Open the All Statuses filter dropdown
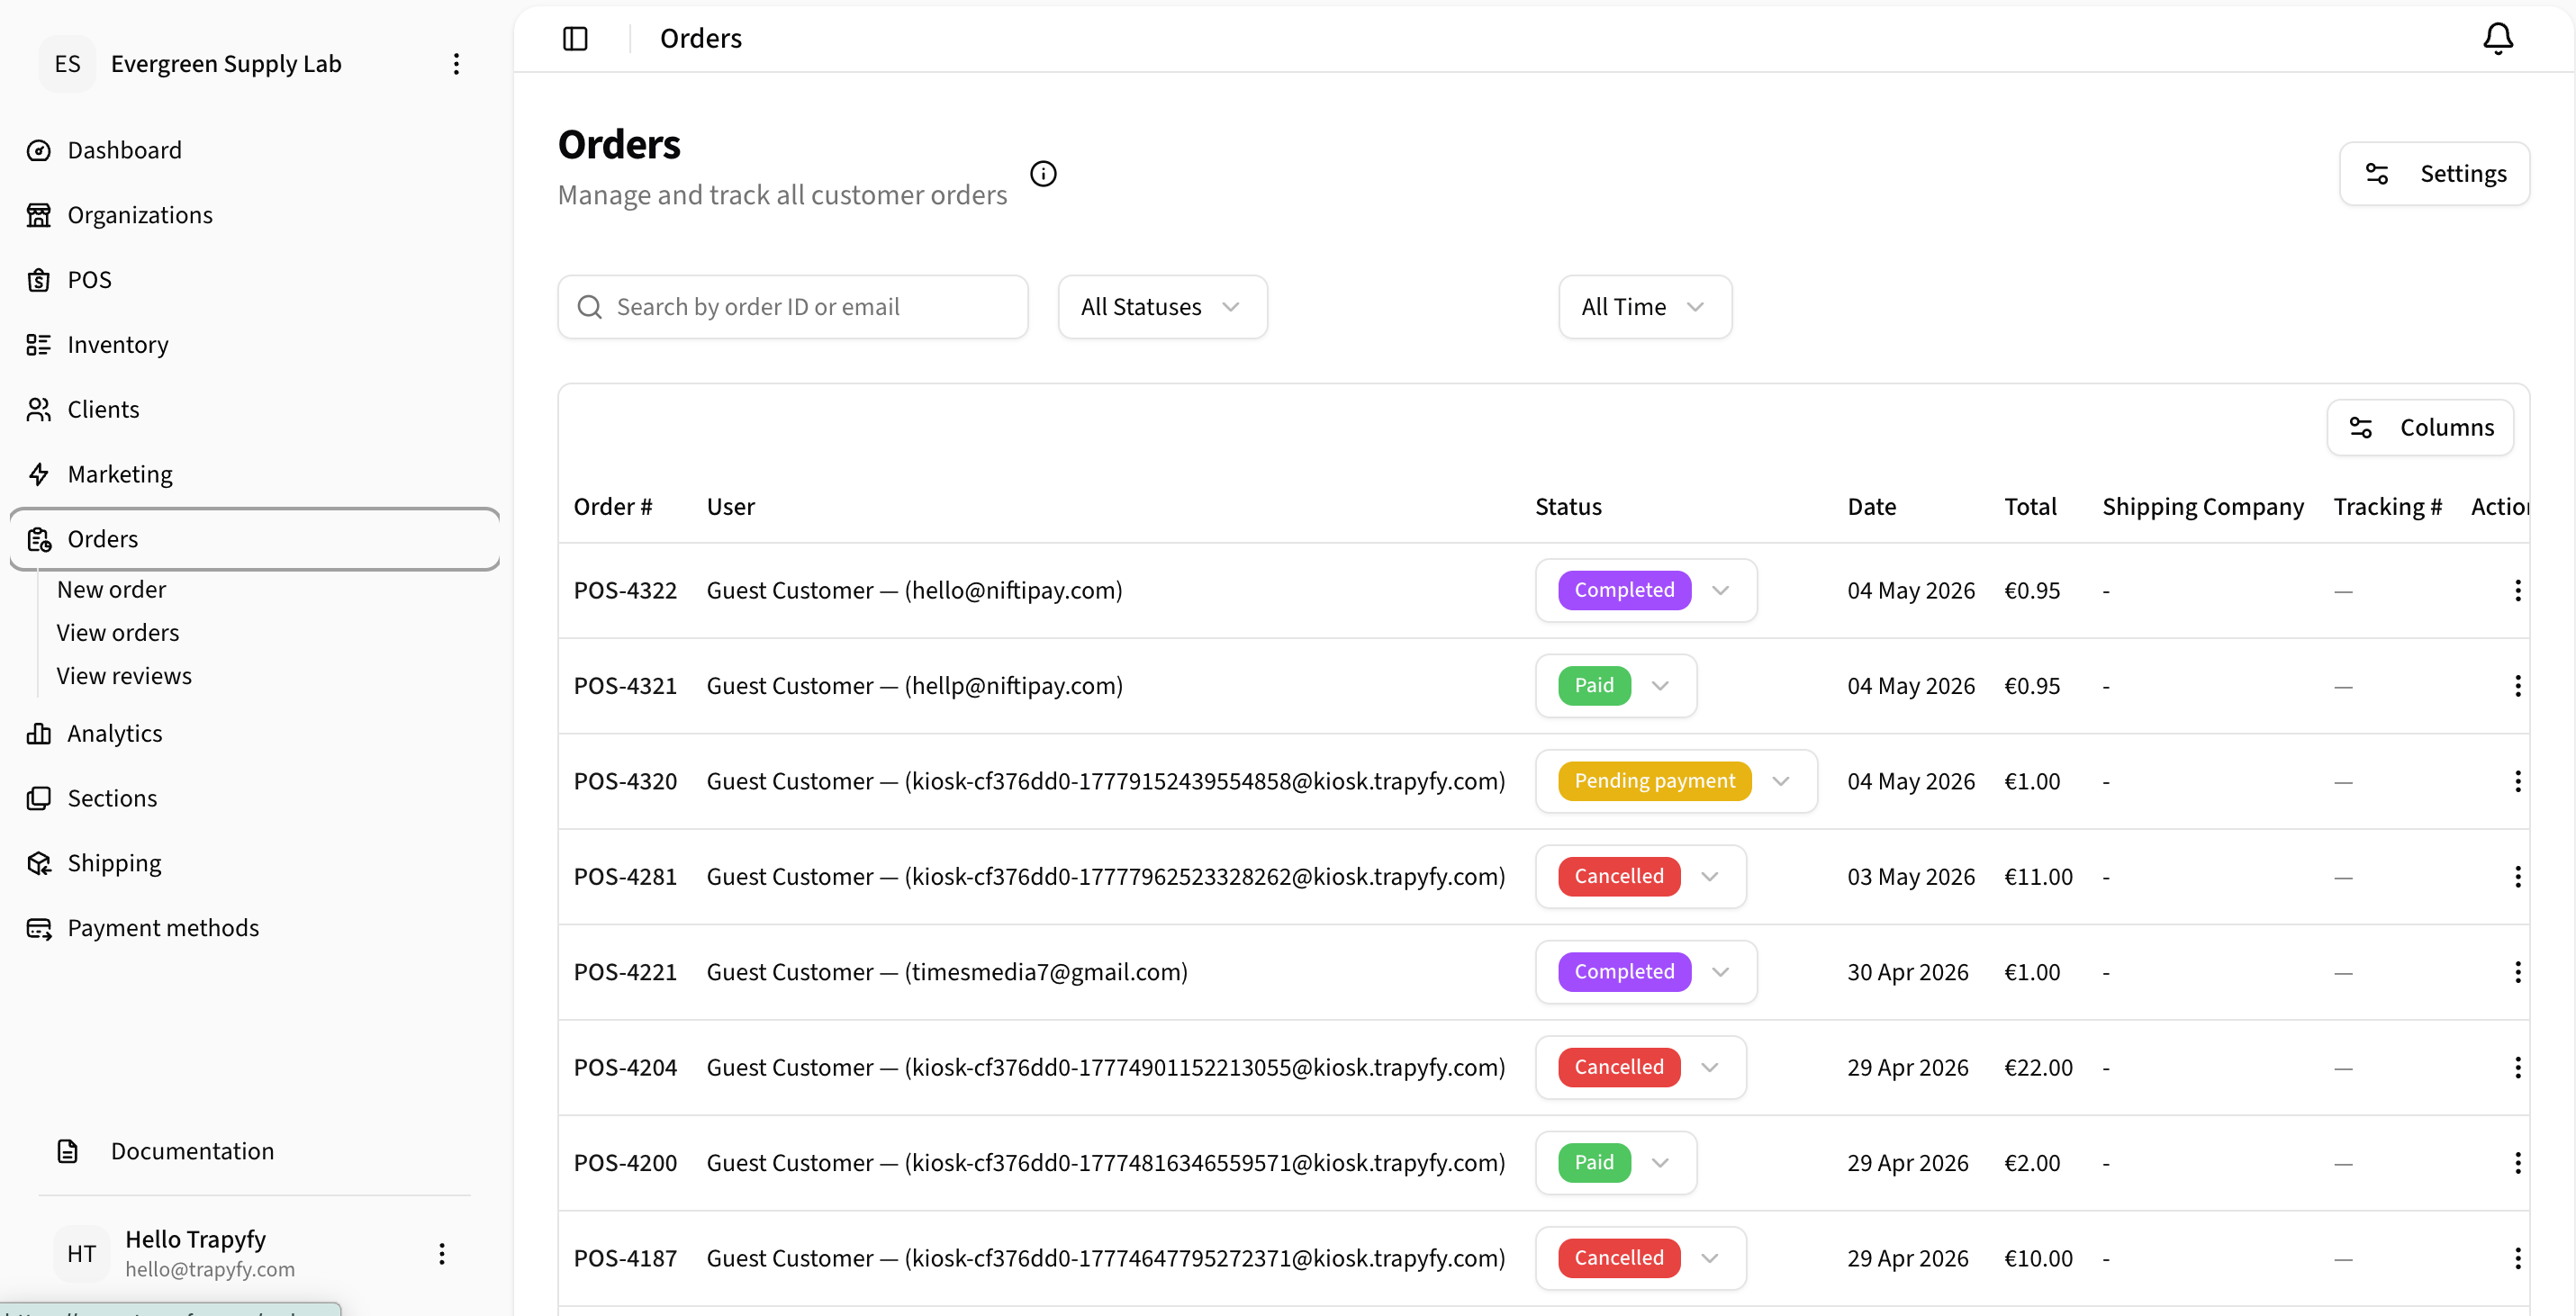The height and width of the screenshot is (1316, 2576). click(x=1162, y=307)
